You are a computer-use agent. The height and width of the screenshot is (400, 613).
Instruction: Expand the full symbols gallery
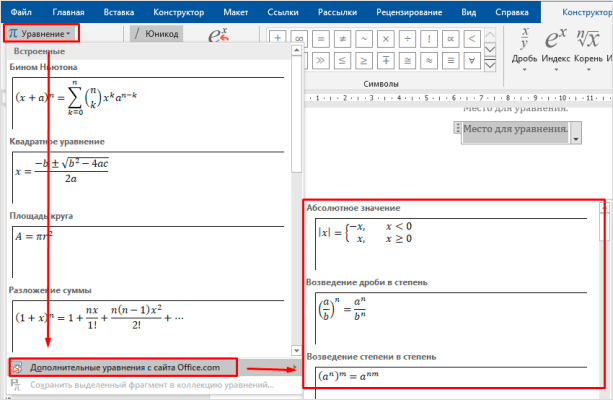pos(490,65)
